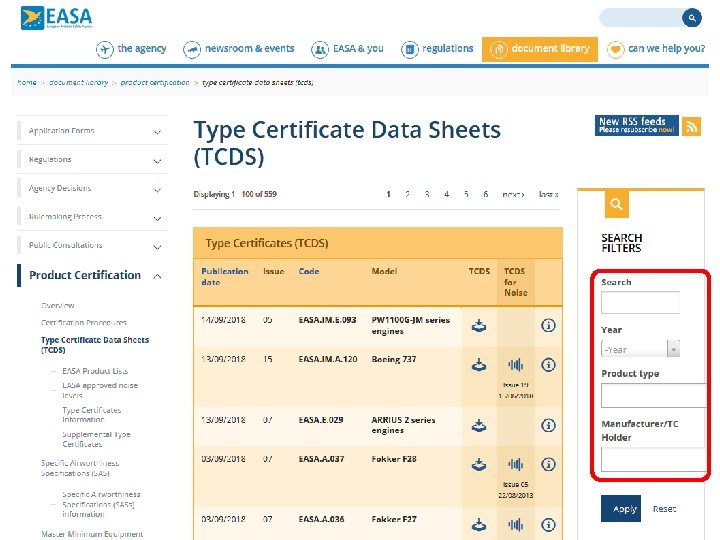Click the Product type field

click(x=653, y=395)
